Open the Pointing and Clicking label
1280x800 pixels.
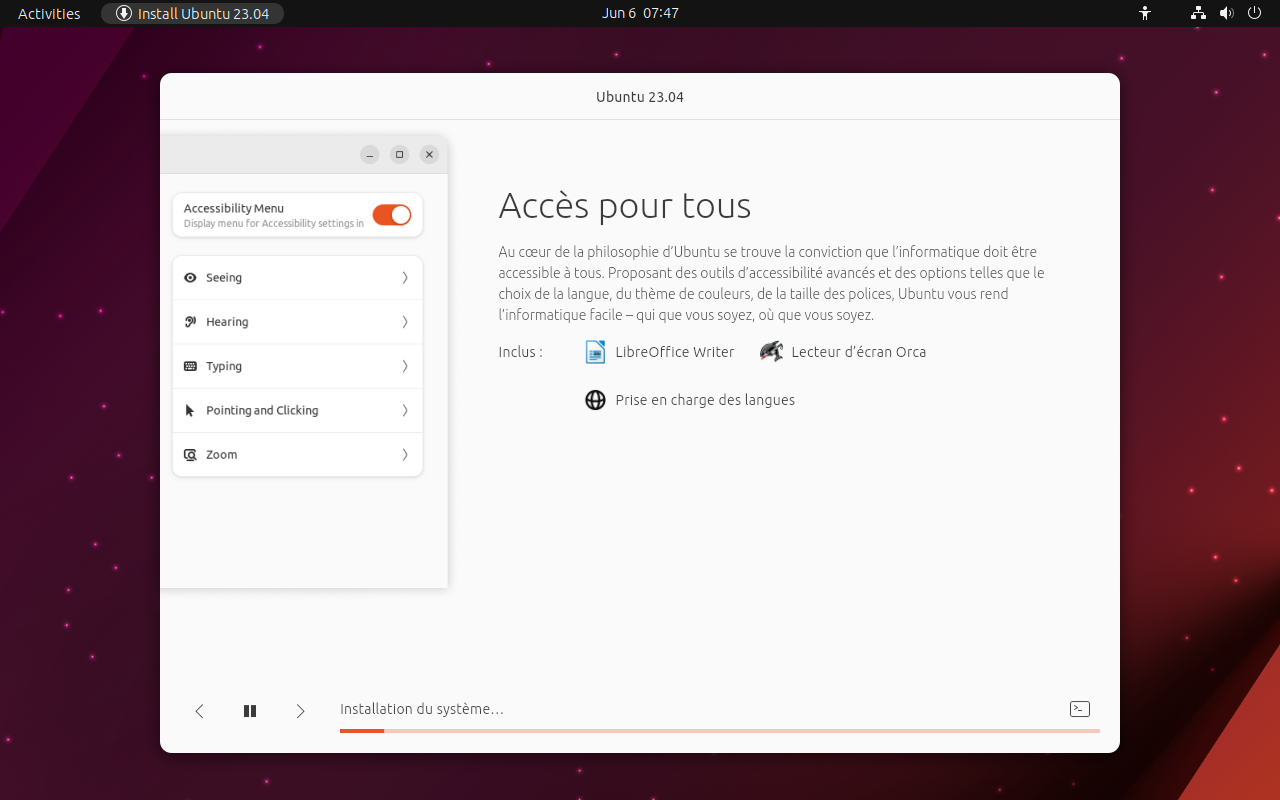pyautogui.click(x=262, y=410)
